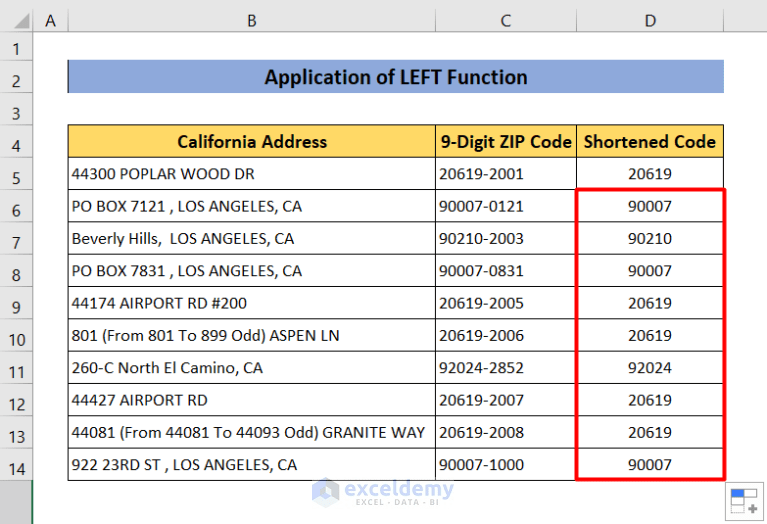Select cell 922 23RD ST , LOS ANGELES, CA
Image resolution: width=767 pixels, height=524 pixels.
(x=251, y=464)
